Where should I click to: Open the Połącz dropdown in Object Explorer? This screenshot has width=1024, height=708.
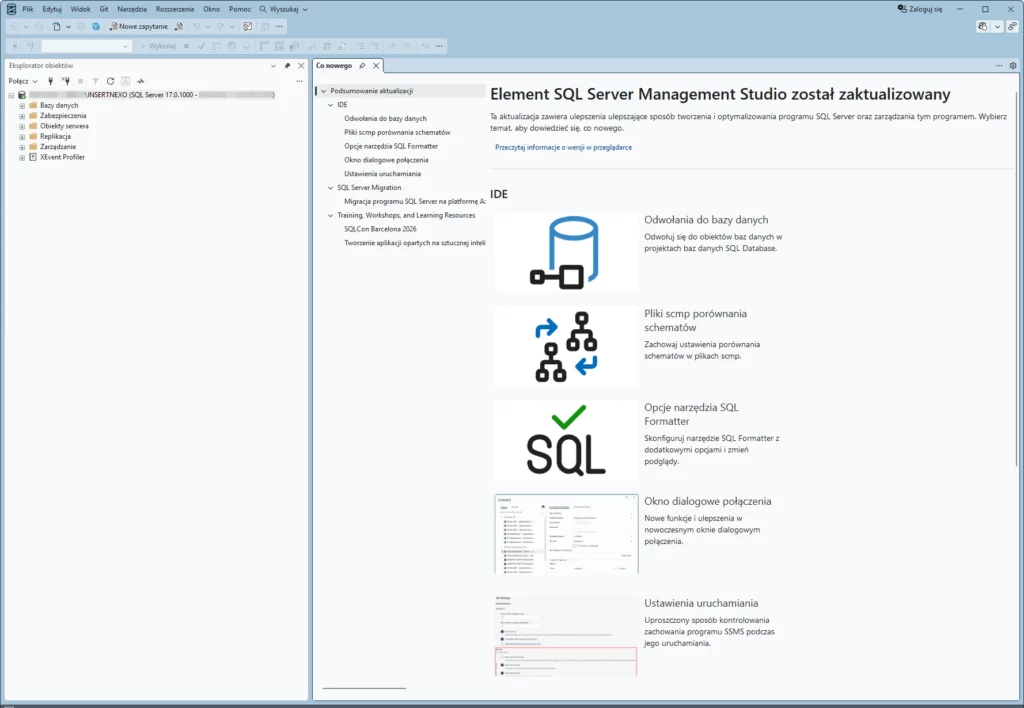pos(23,81)
